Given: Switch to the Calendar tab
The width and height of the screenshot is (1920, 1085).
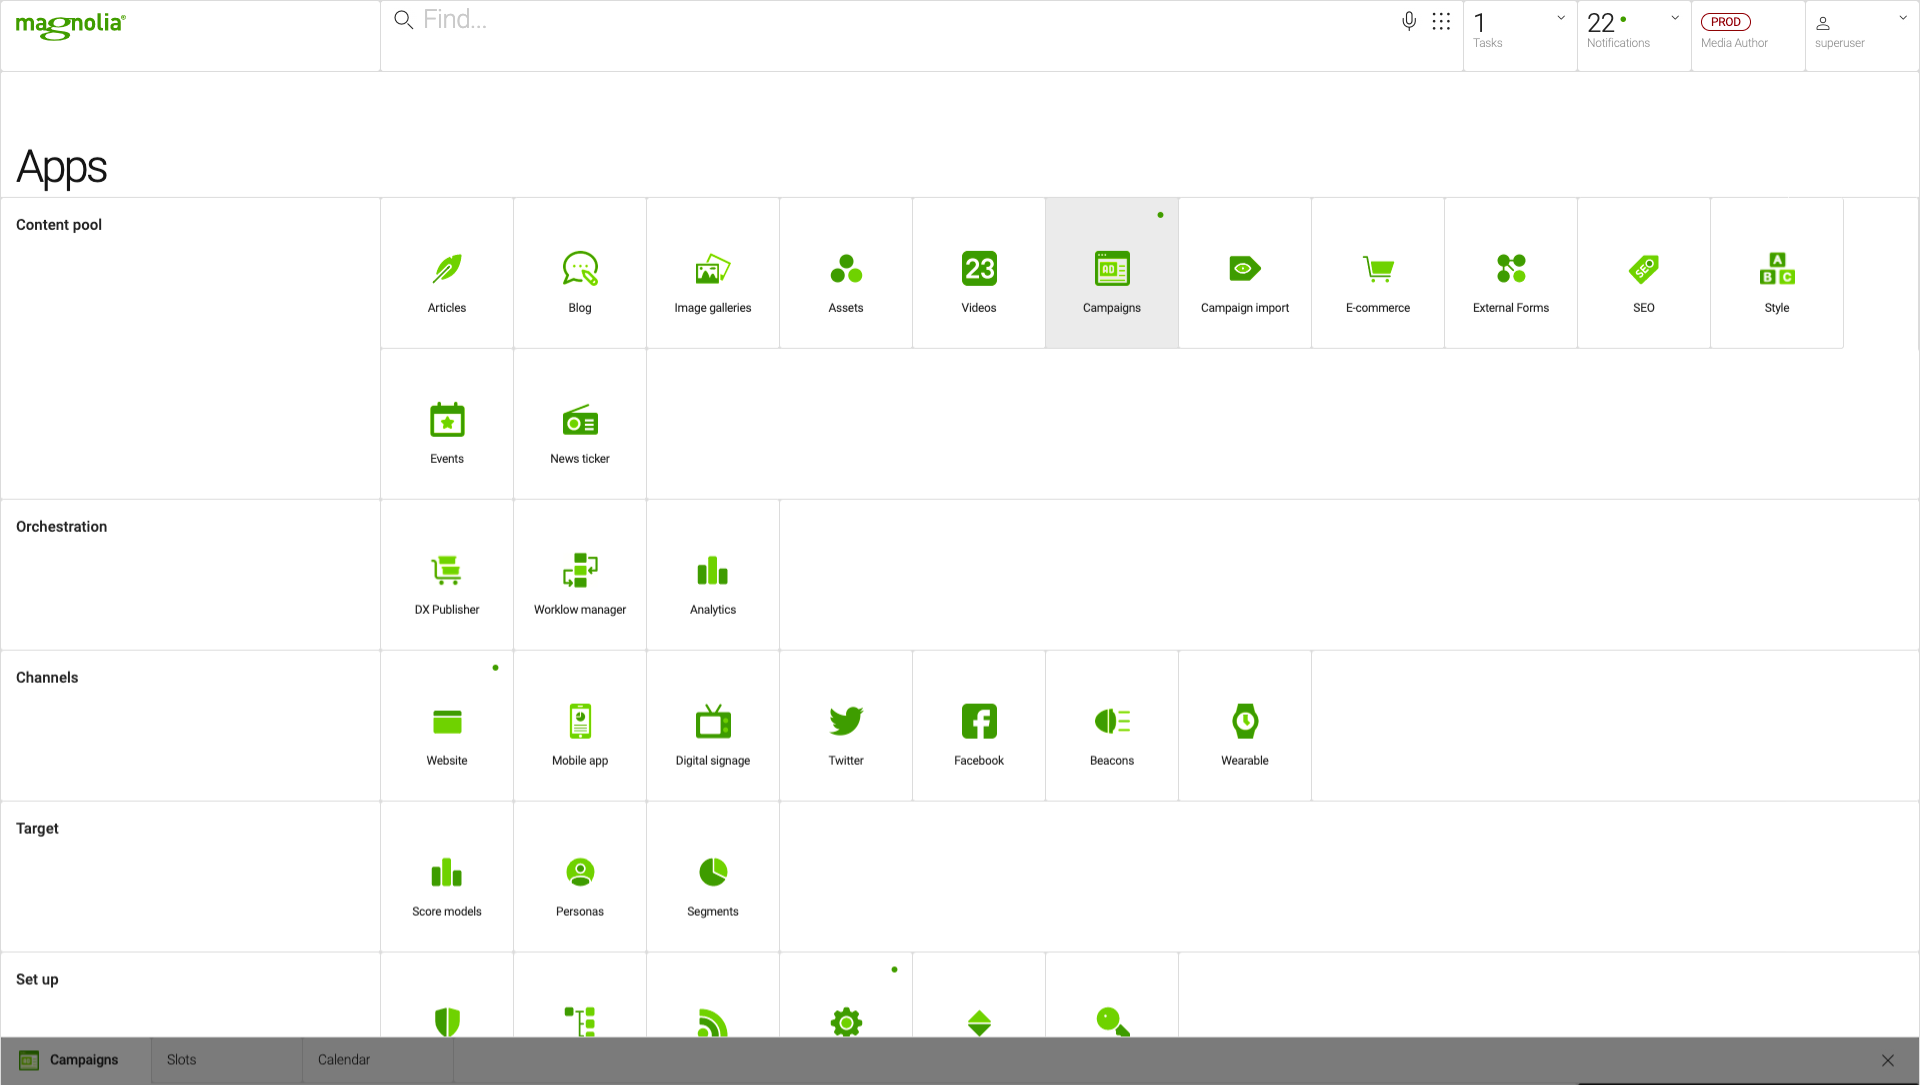Looking at the screenshot, I should pyautogui.click(x=344, y=1060).
